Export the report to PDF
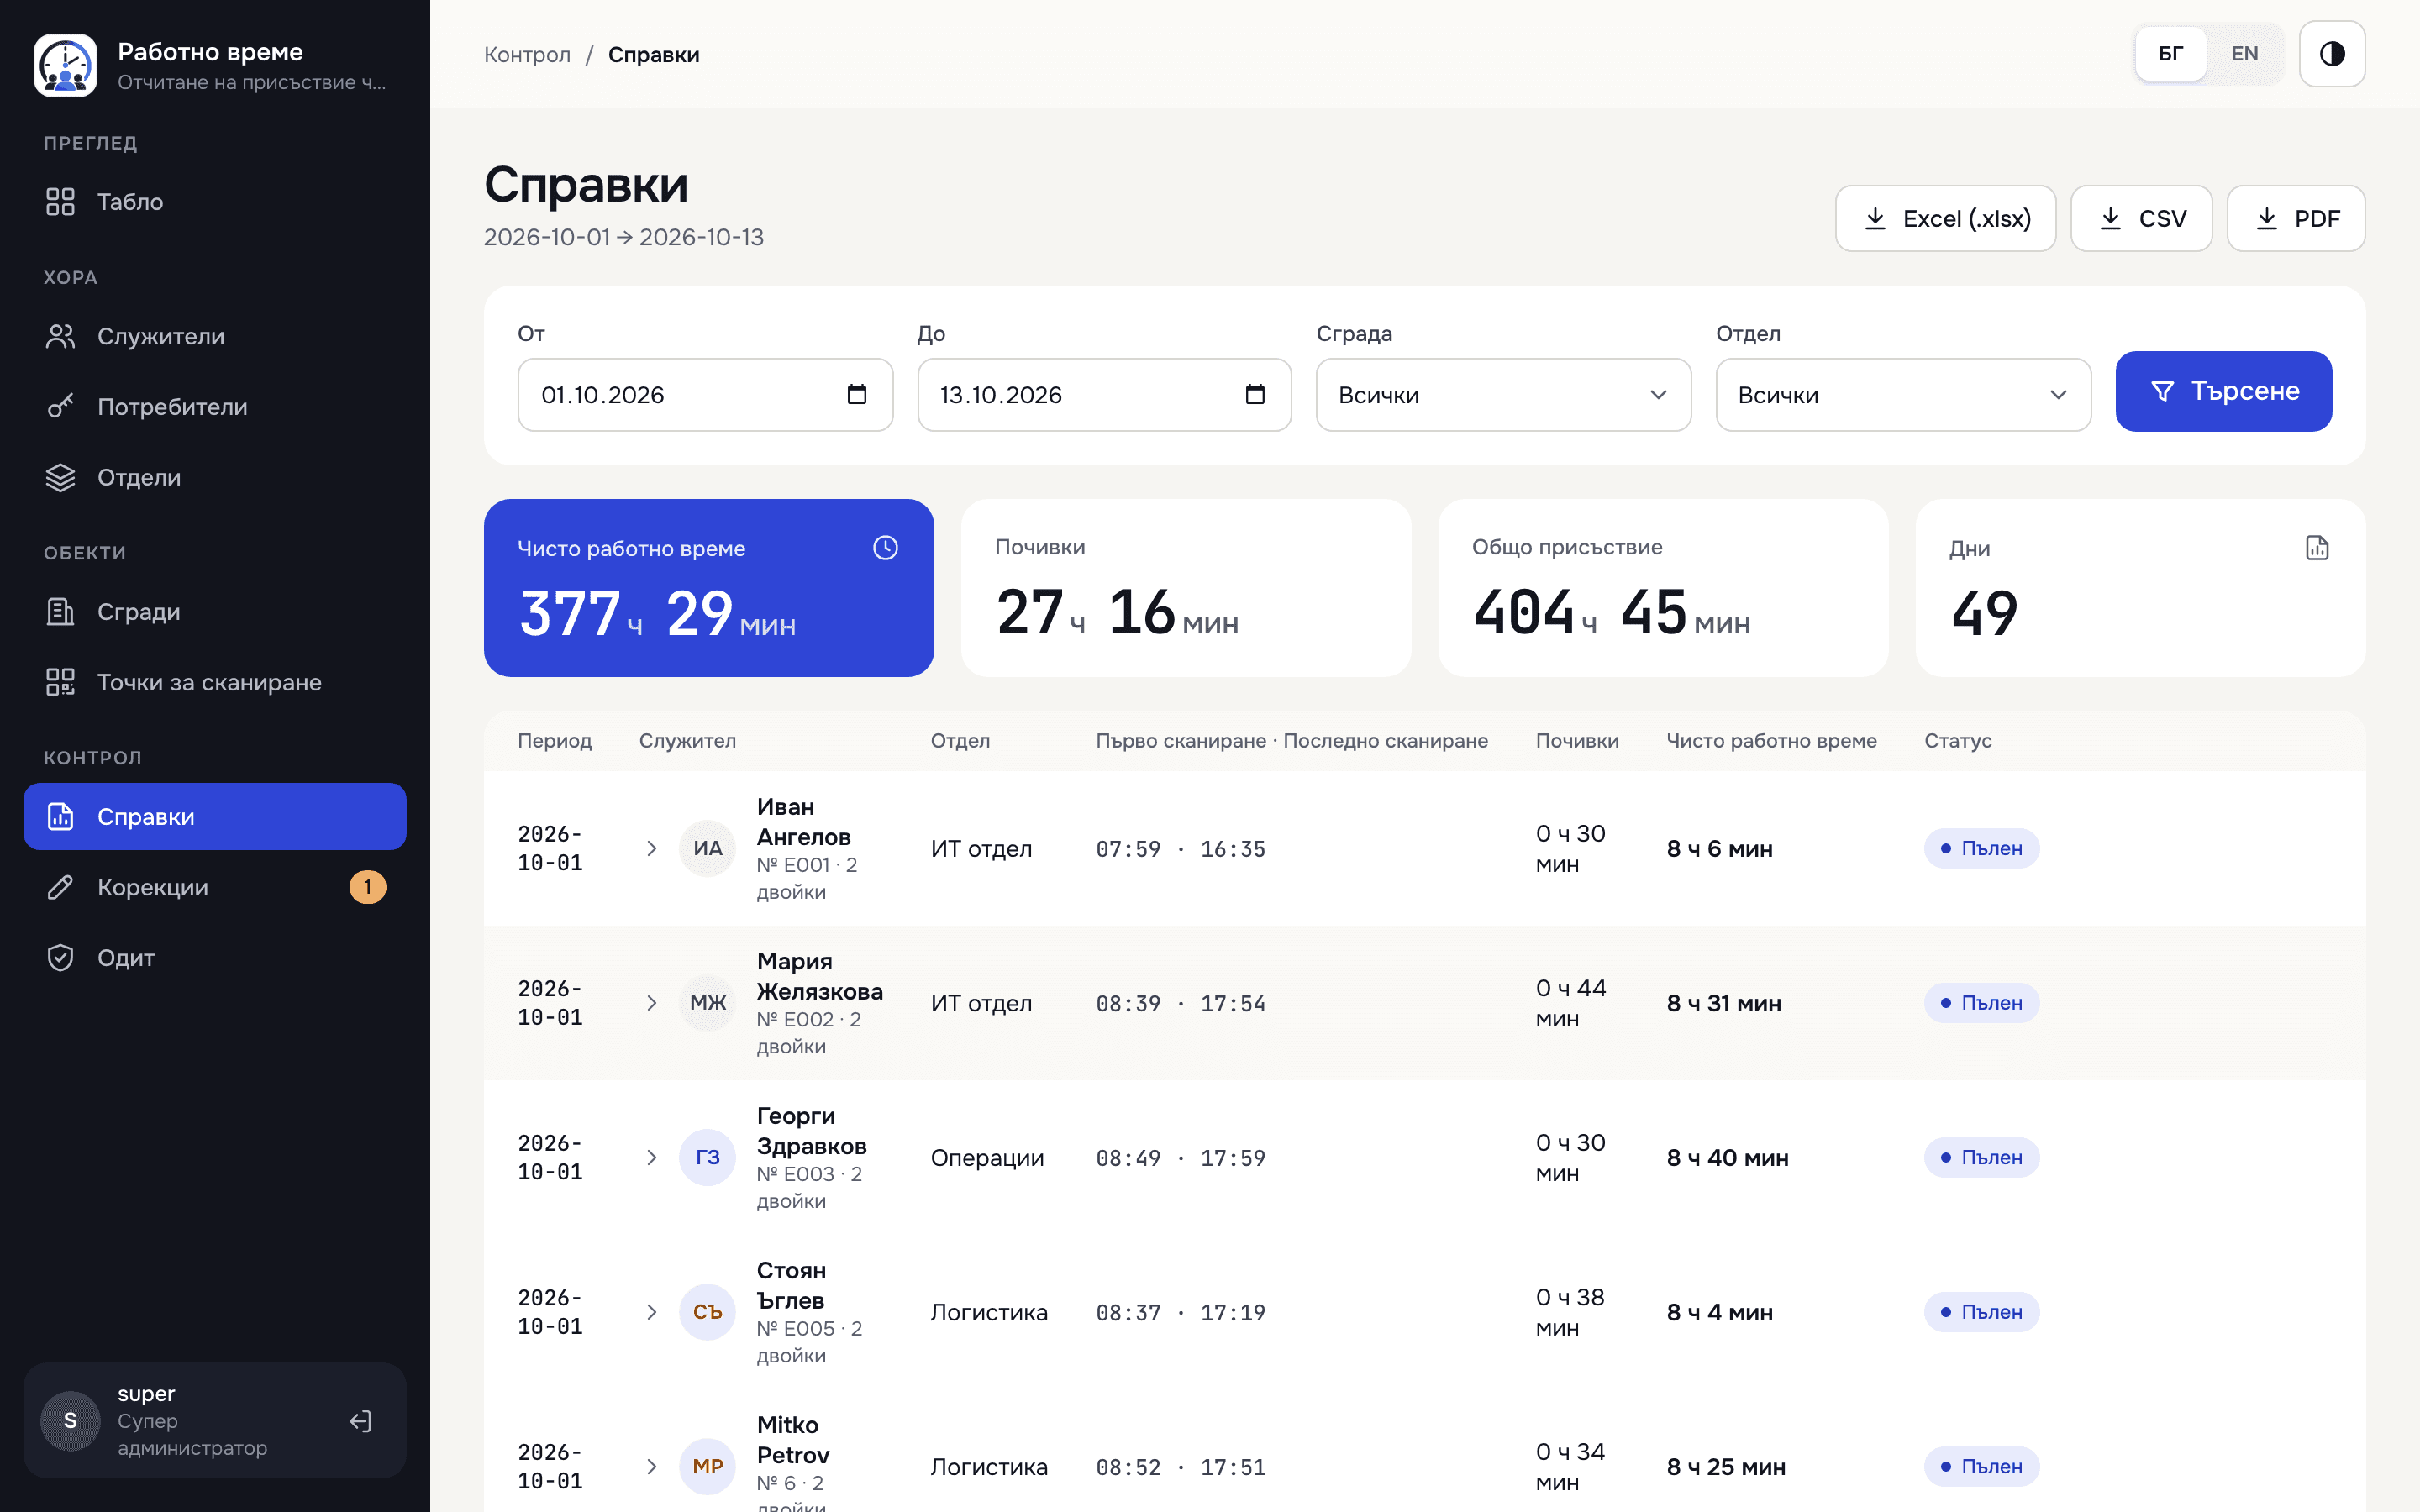2420x1512 pixels. [2296, 218]
